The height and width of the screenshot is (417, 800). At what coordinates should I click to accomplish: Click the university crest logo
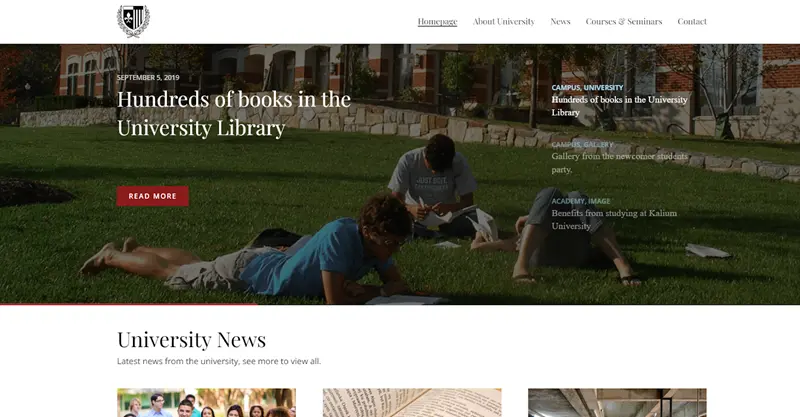(x=133, y=21)
